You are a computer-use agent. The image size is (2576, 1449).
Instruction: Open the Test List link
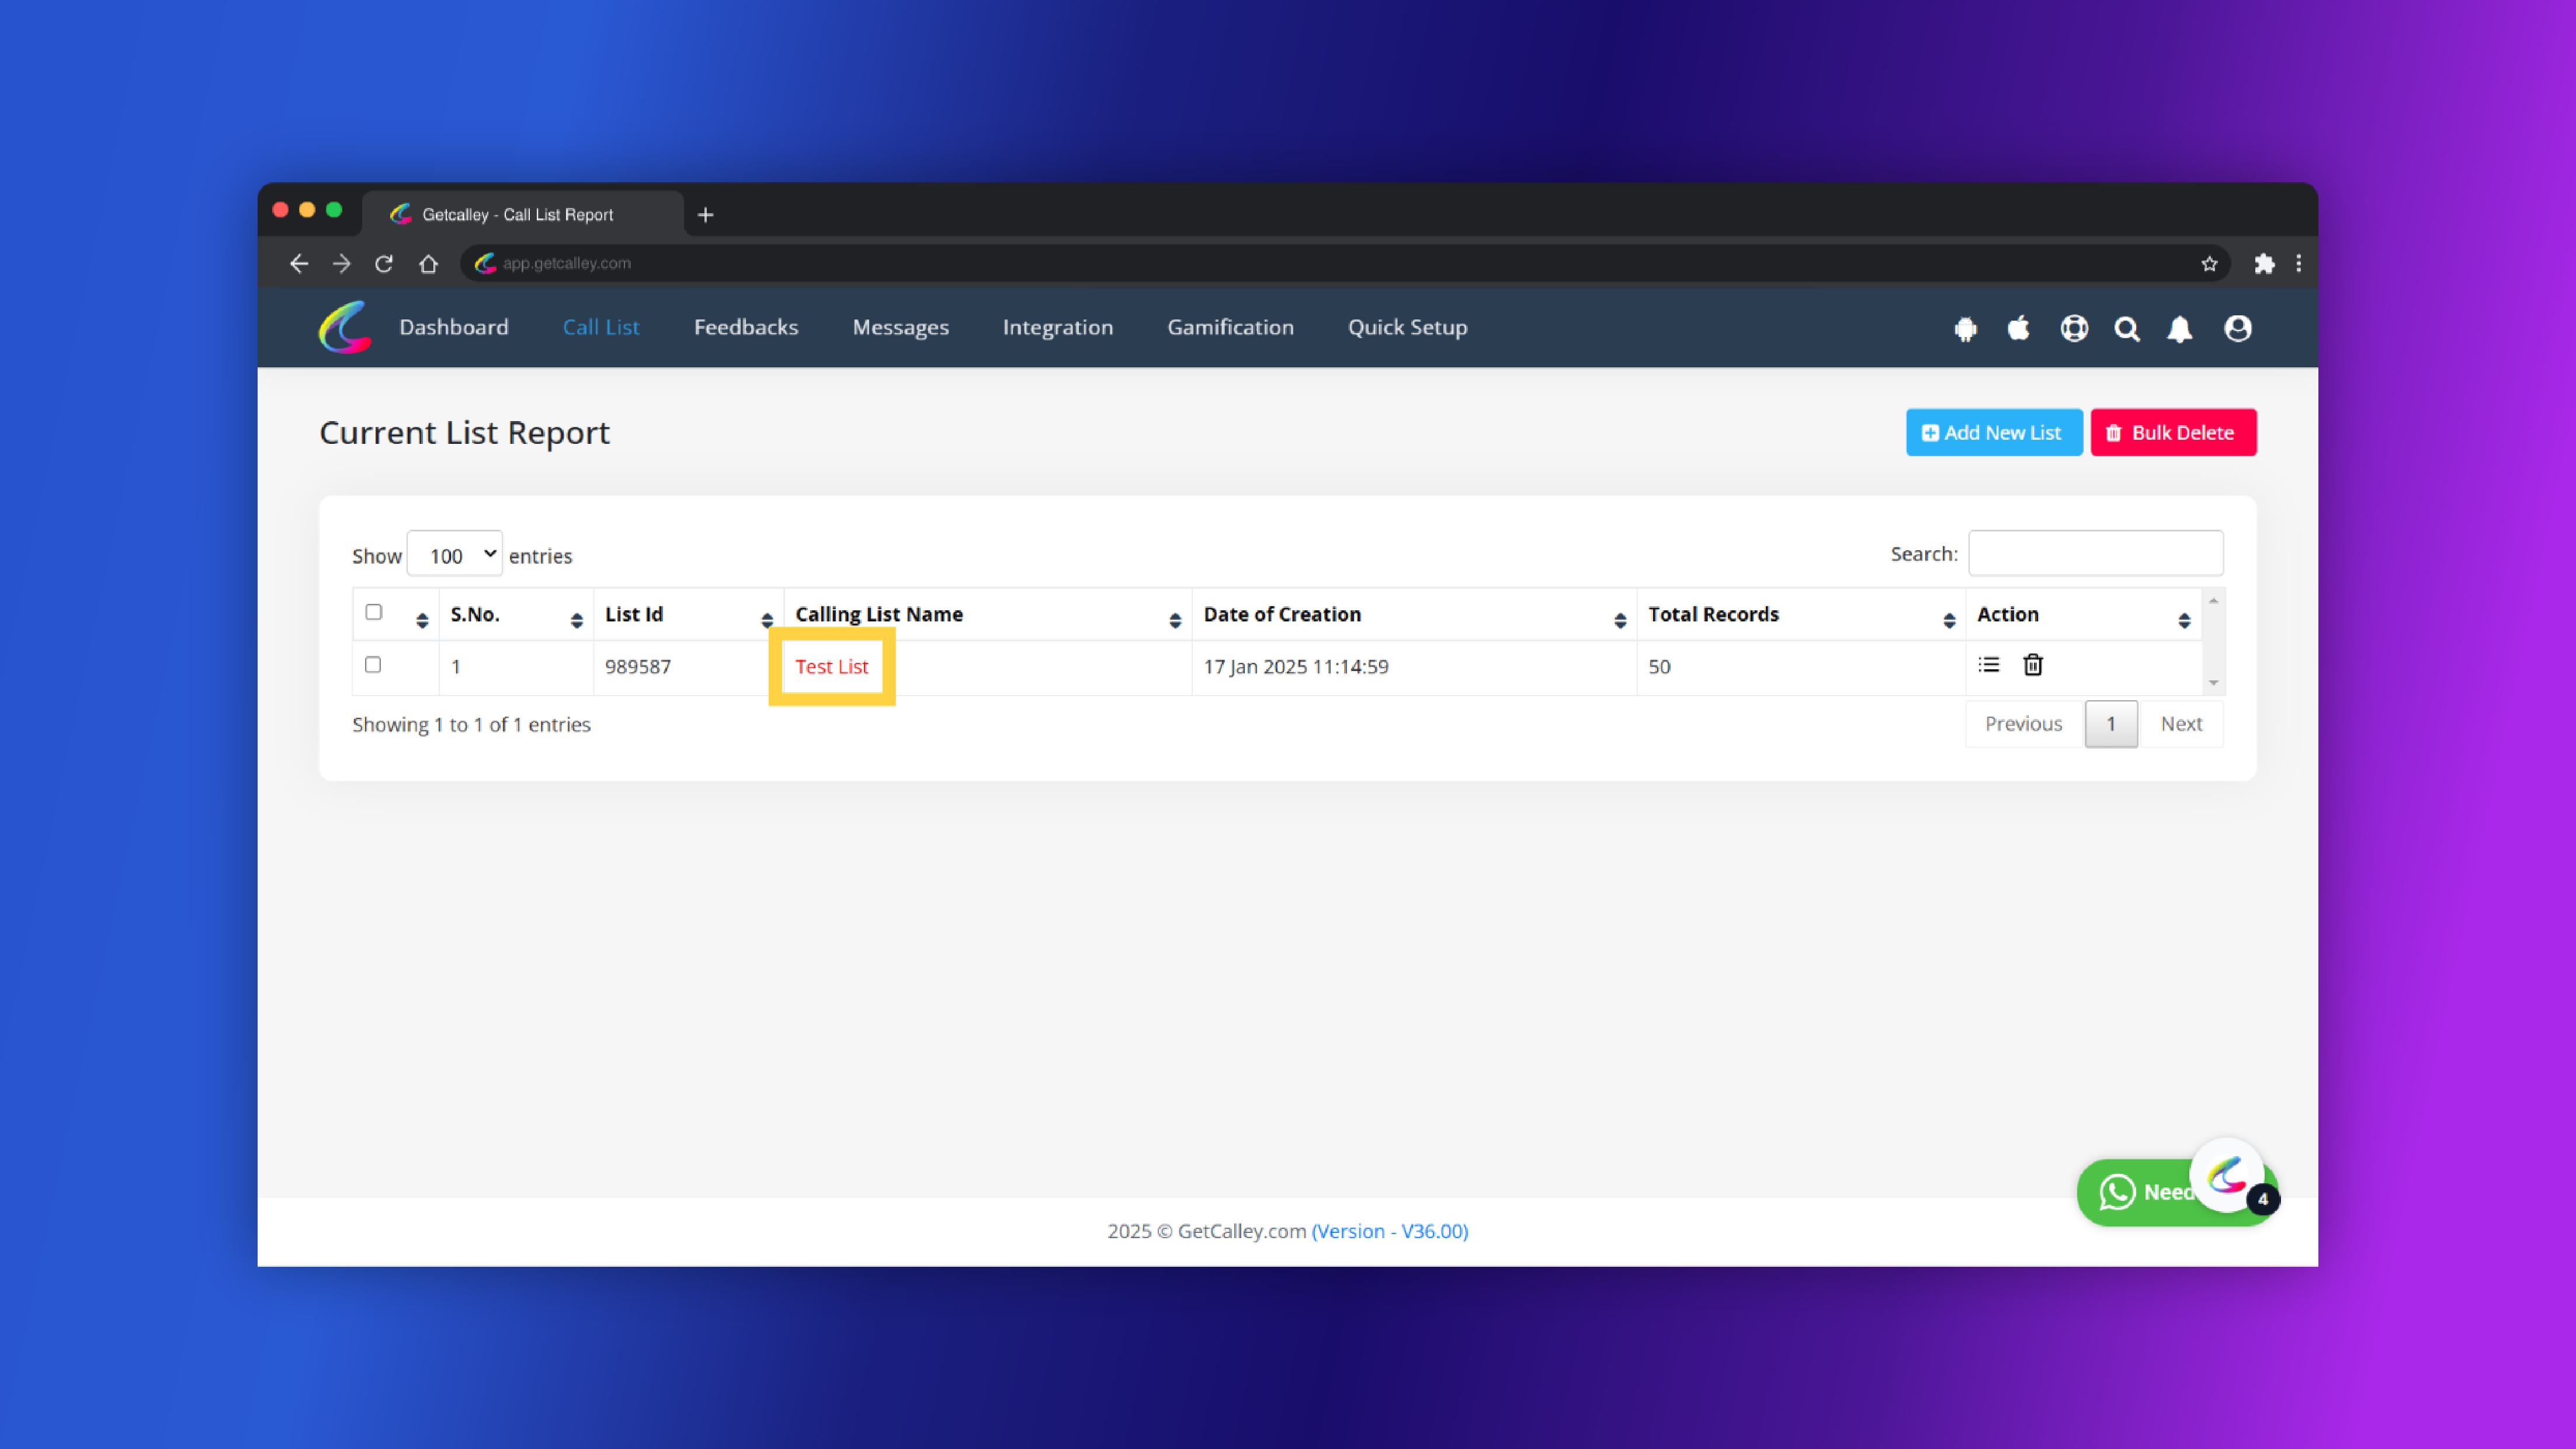pyautogui.click(x=831, y=667)
